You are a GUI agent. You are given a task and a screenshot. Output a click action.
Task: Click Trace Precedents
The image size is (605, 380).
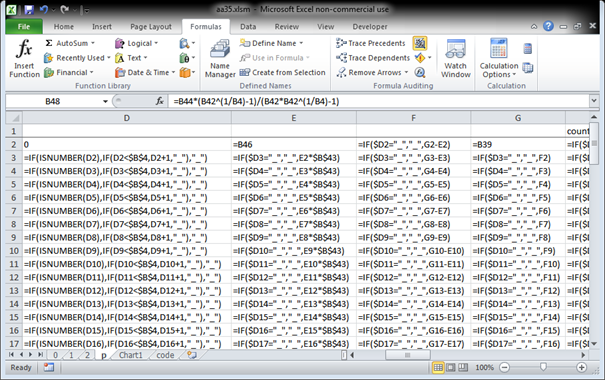(x=371, y=43)
